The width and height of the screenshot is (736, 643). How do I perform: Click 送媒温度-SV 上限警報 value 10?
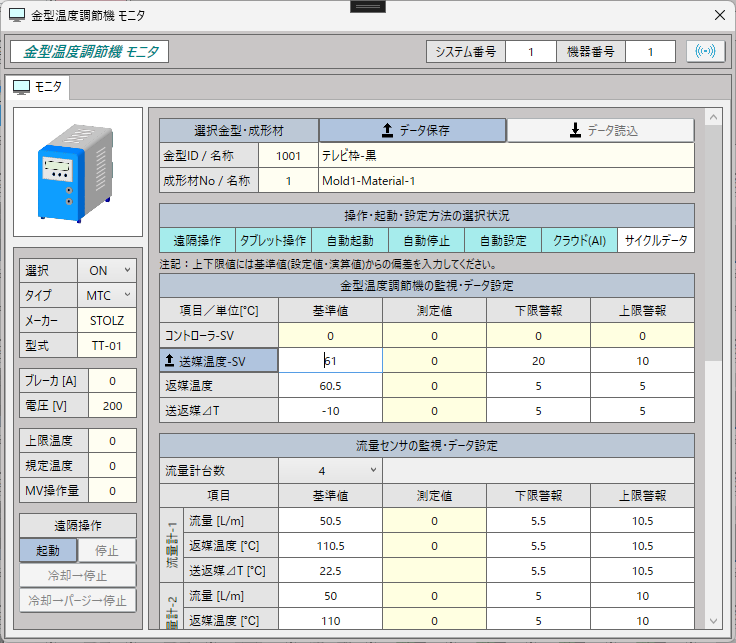click(642, 361)
